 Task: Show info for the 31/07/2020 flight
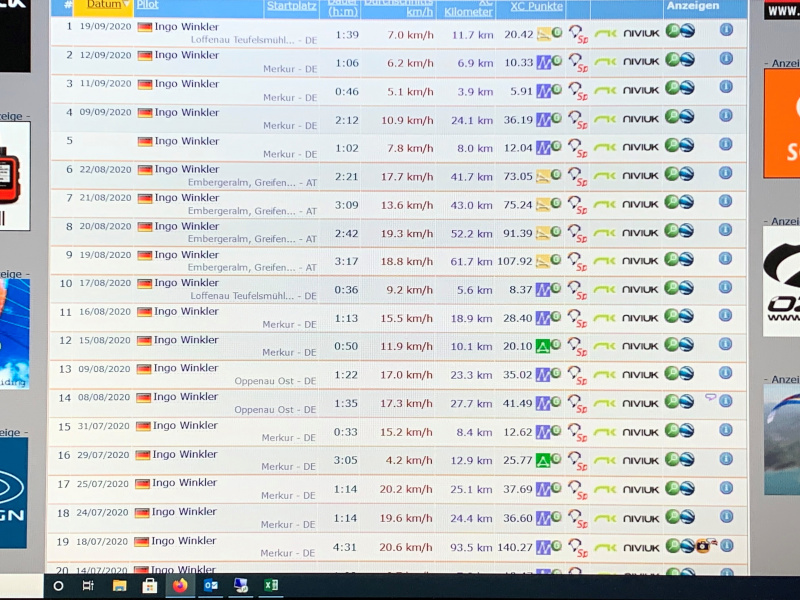(x=726, y=430)
